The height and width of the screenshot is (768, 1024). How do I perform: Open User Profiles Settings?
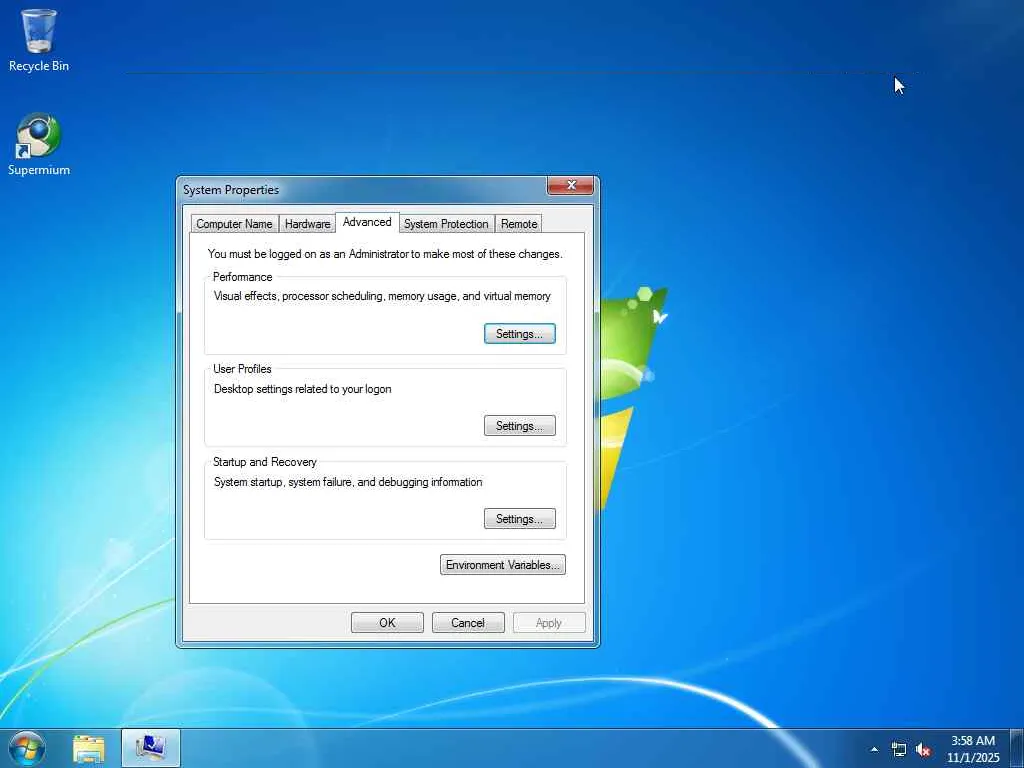pos(520,426)
